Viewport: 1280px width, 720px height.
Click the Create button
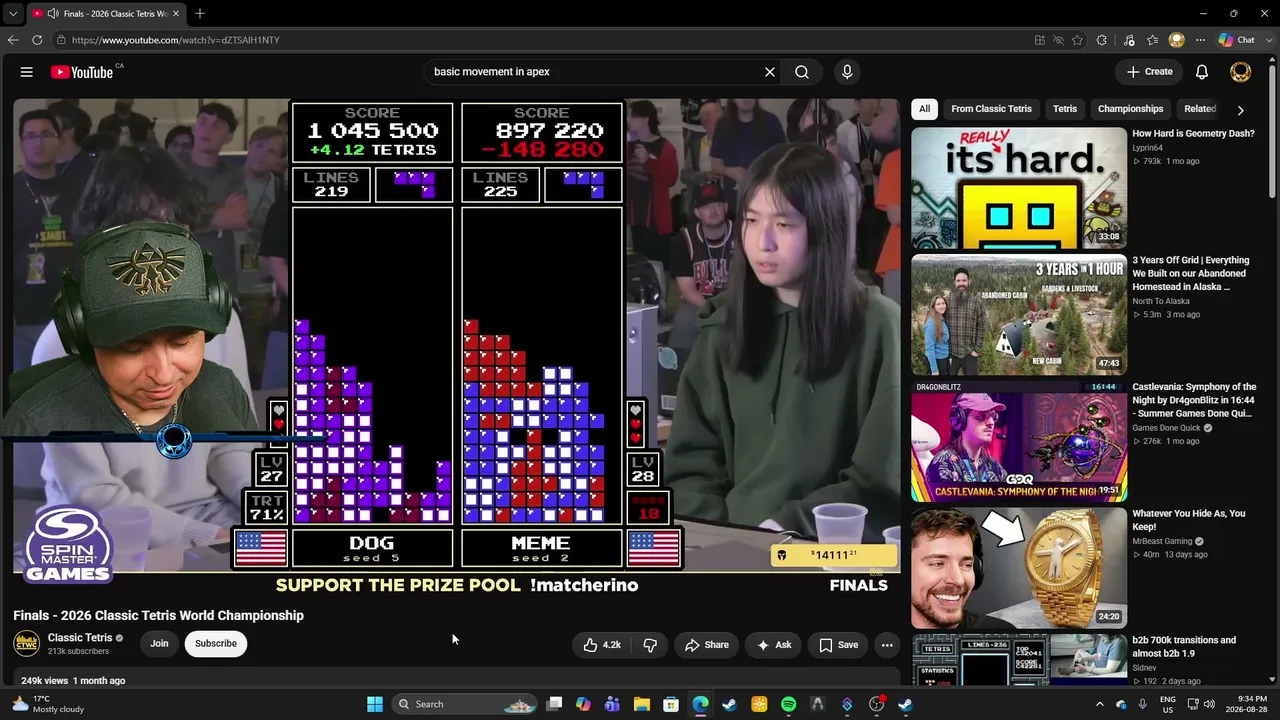coord(1149,72)
